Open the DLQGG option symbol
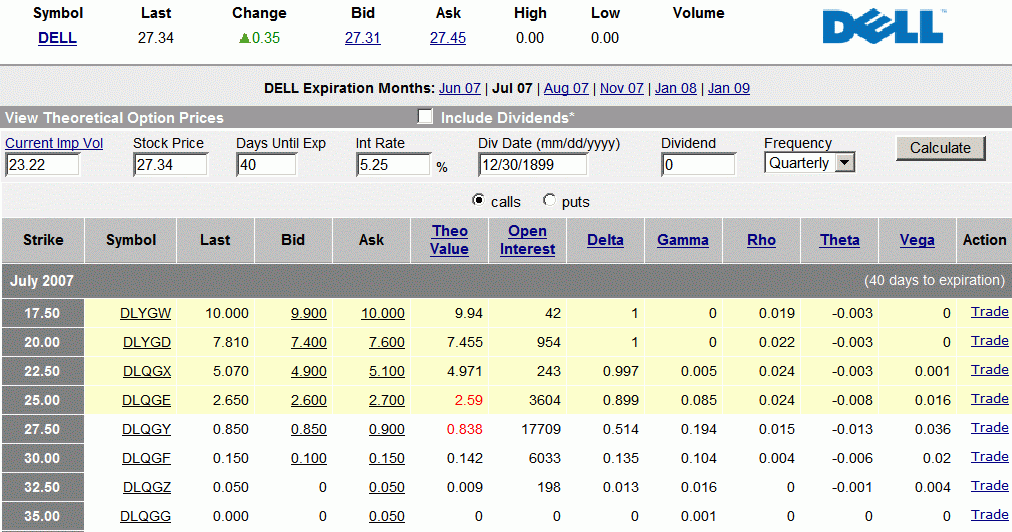 [145, 517]
